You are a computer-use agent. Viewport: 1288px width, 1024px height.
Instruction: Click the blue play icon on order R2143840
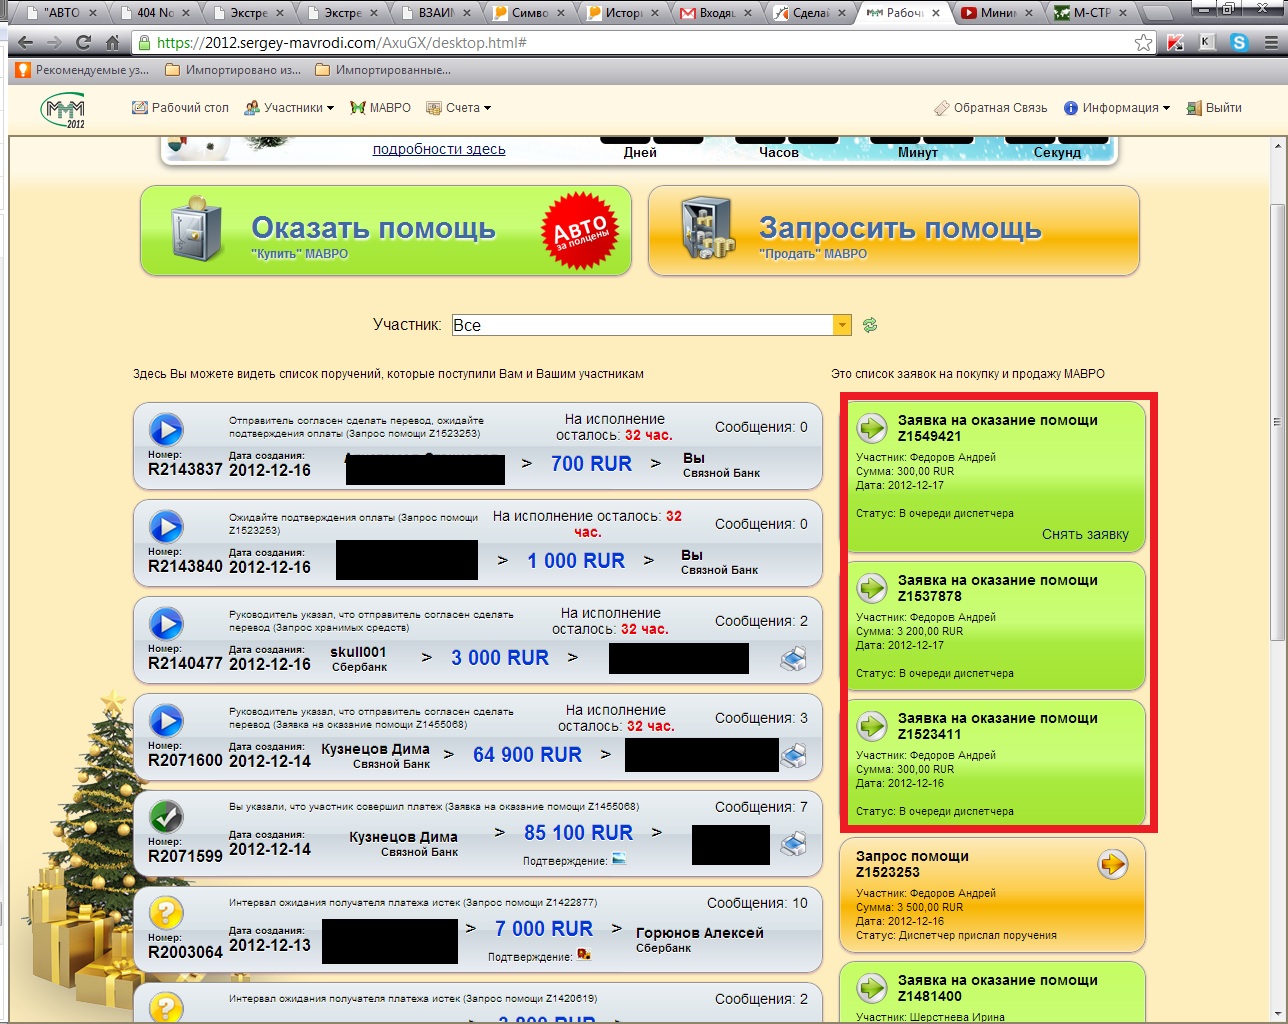(x=166, y=527)
